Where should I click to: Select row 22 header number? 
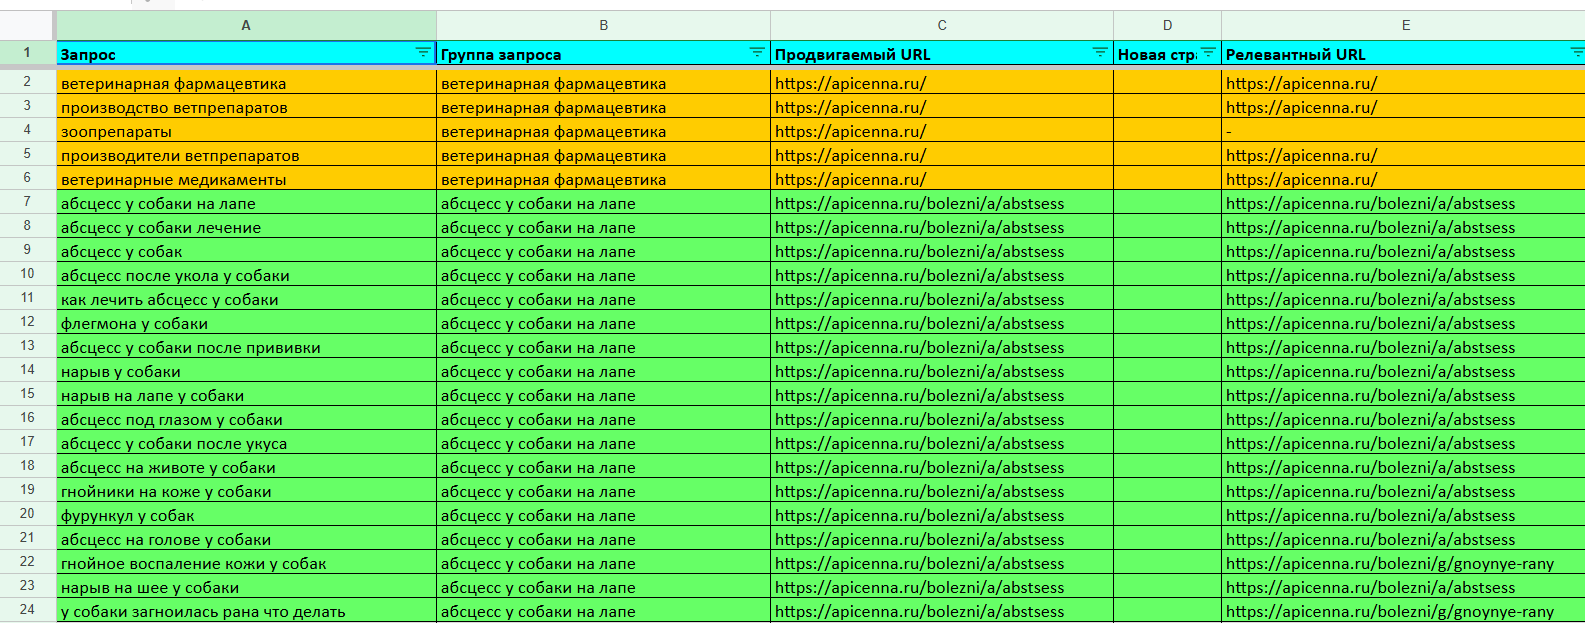point(27,562)
